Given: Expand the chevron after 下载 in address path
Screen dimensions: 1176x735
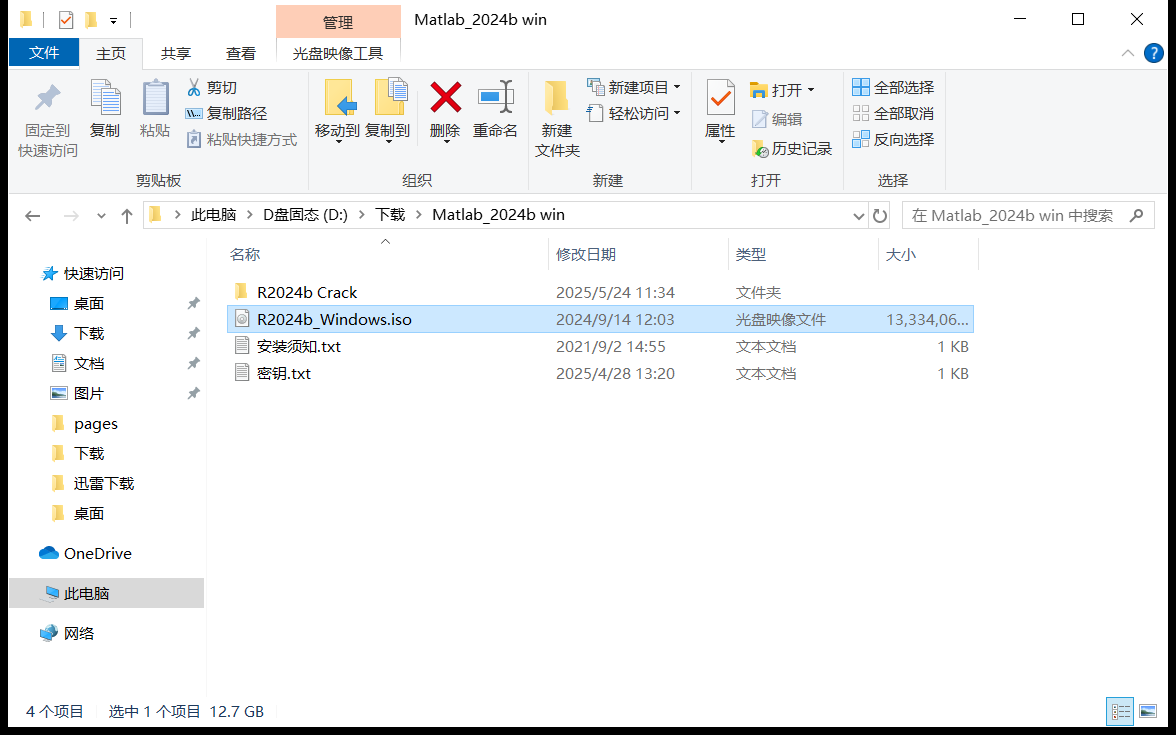Looking at the screenshot, I should pos(418,215).
